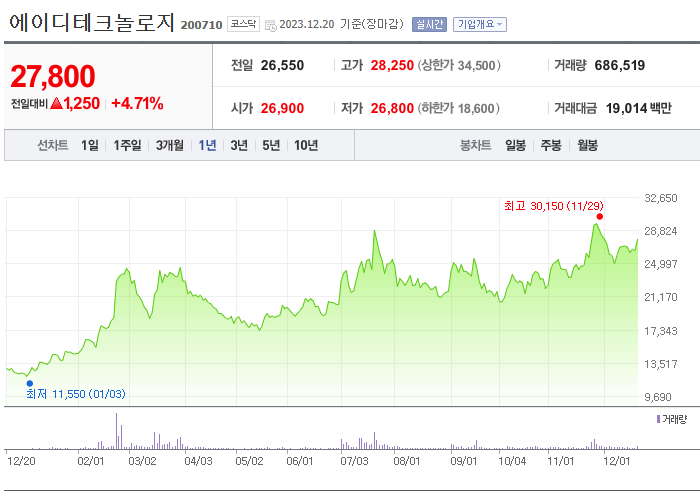Screen dimensions: 700x491
Task: Click the 고가 value 28,250
Action: 392,66
